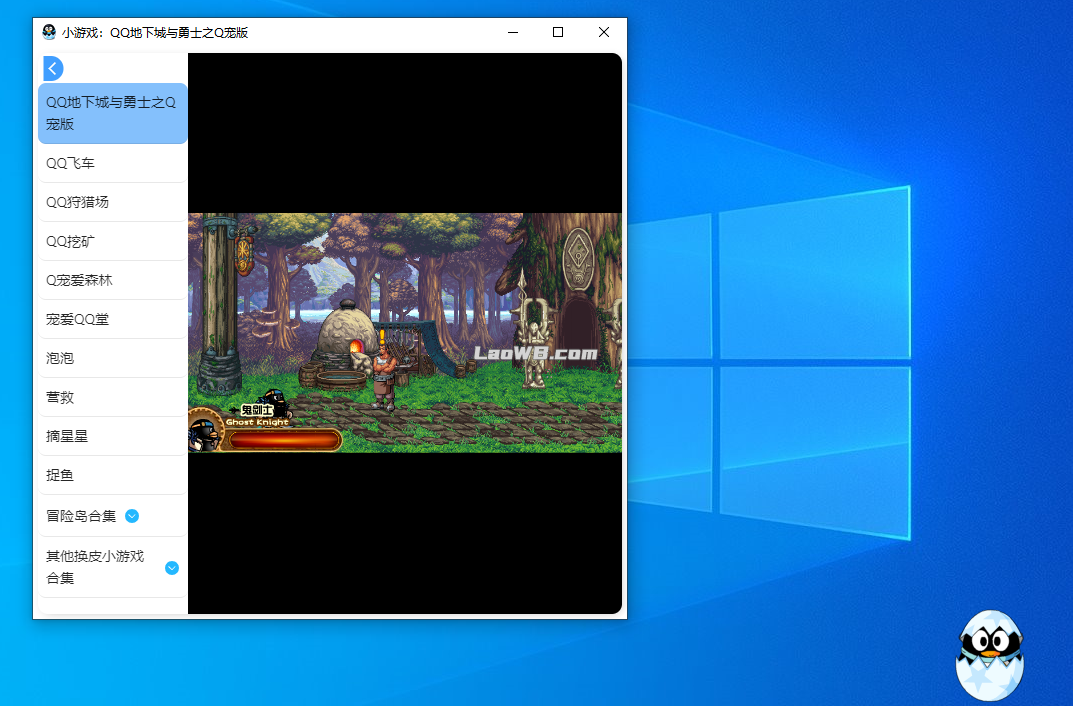Click the penguin app icon in title bar
Image resolution: width=1073 pixels, height=706 pixels.
(49, 32)
